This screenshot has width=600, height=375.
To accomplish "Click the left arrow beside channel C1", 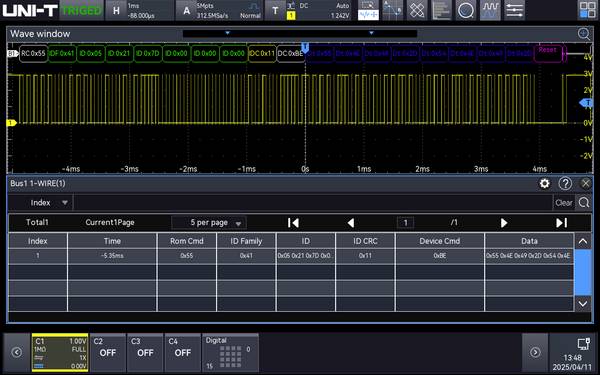I will [16, 352].
